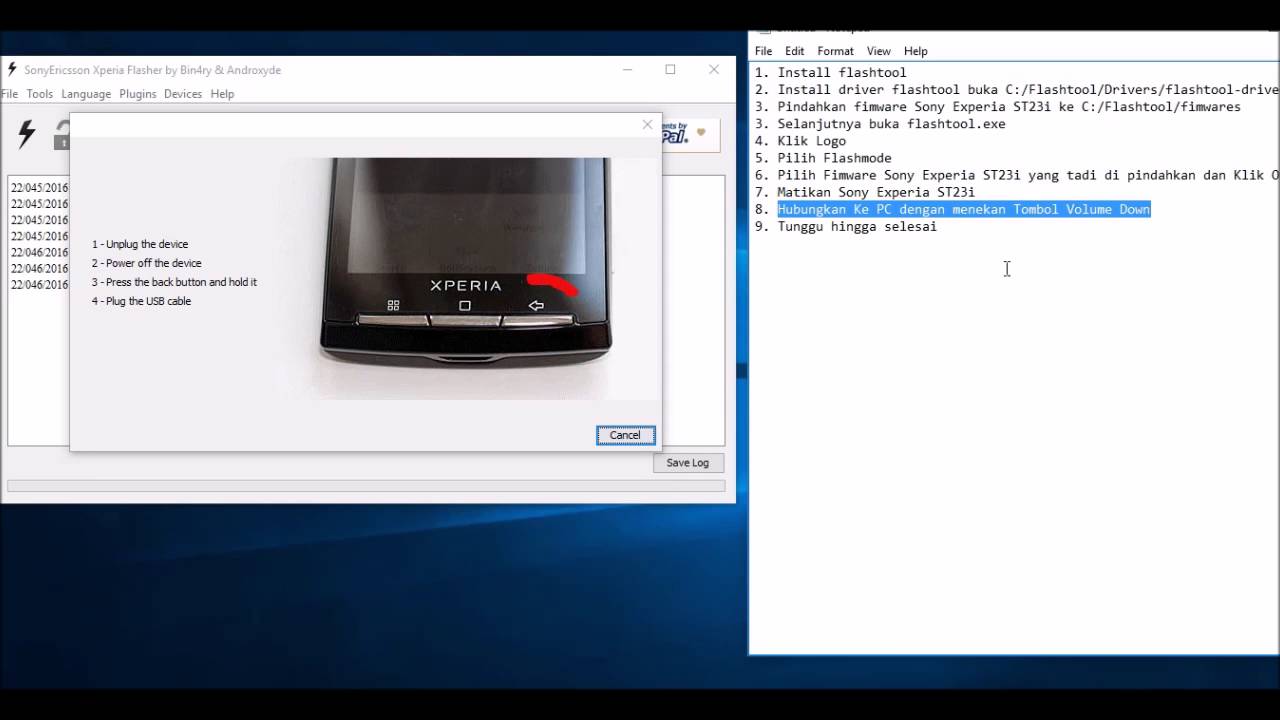This screenshot has width=1280, height=720.
Task: Click the Flashtool window title text
Action: pos(152,70)
